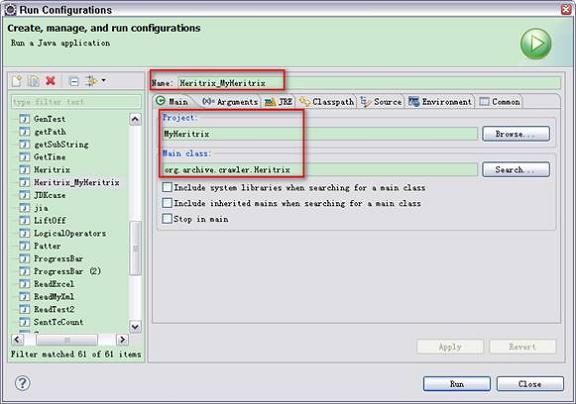Image resolution: width=576 pixels, height=404 pixels.
Task: Click the Apply button
Action: 450,346
